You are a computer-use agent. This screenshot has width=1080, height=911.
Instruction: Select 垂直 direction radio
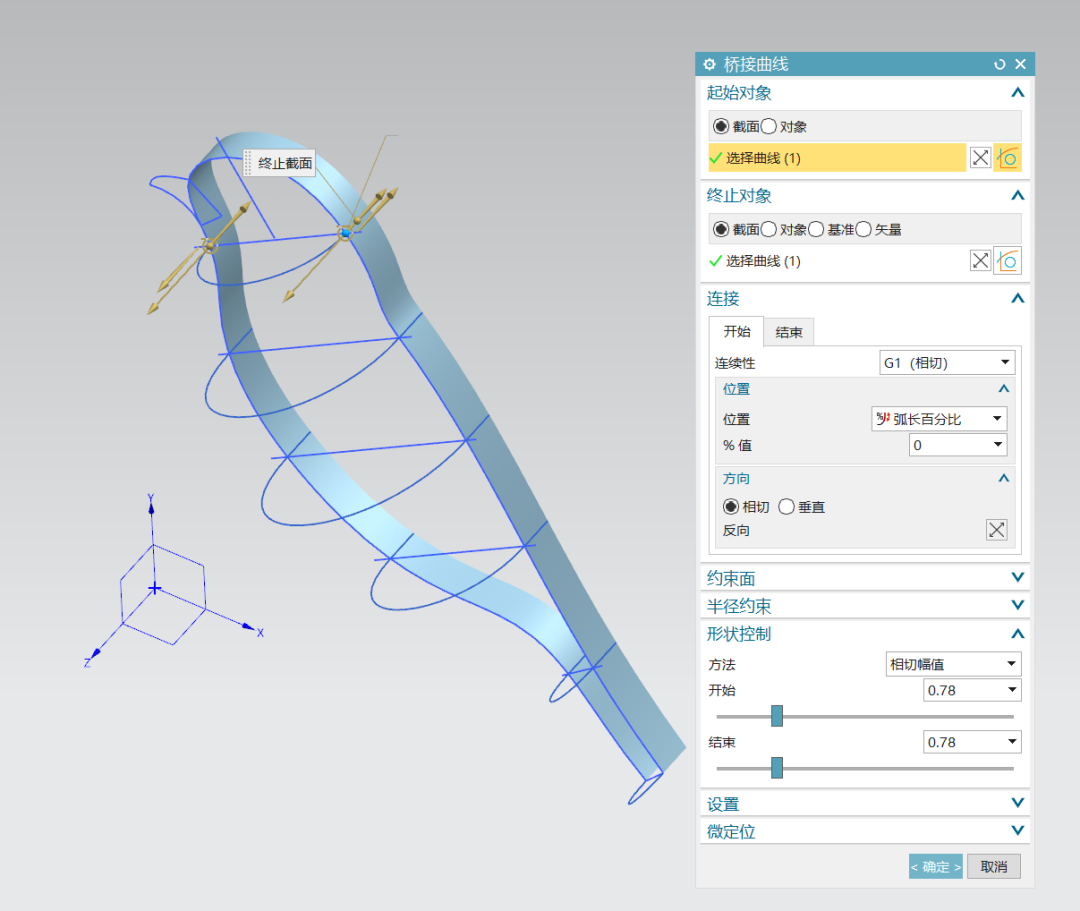point(786,507)
